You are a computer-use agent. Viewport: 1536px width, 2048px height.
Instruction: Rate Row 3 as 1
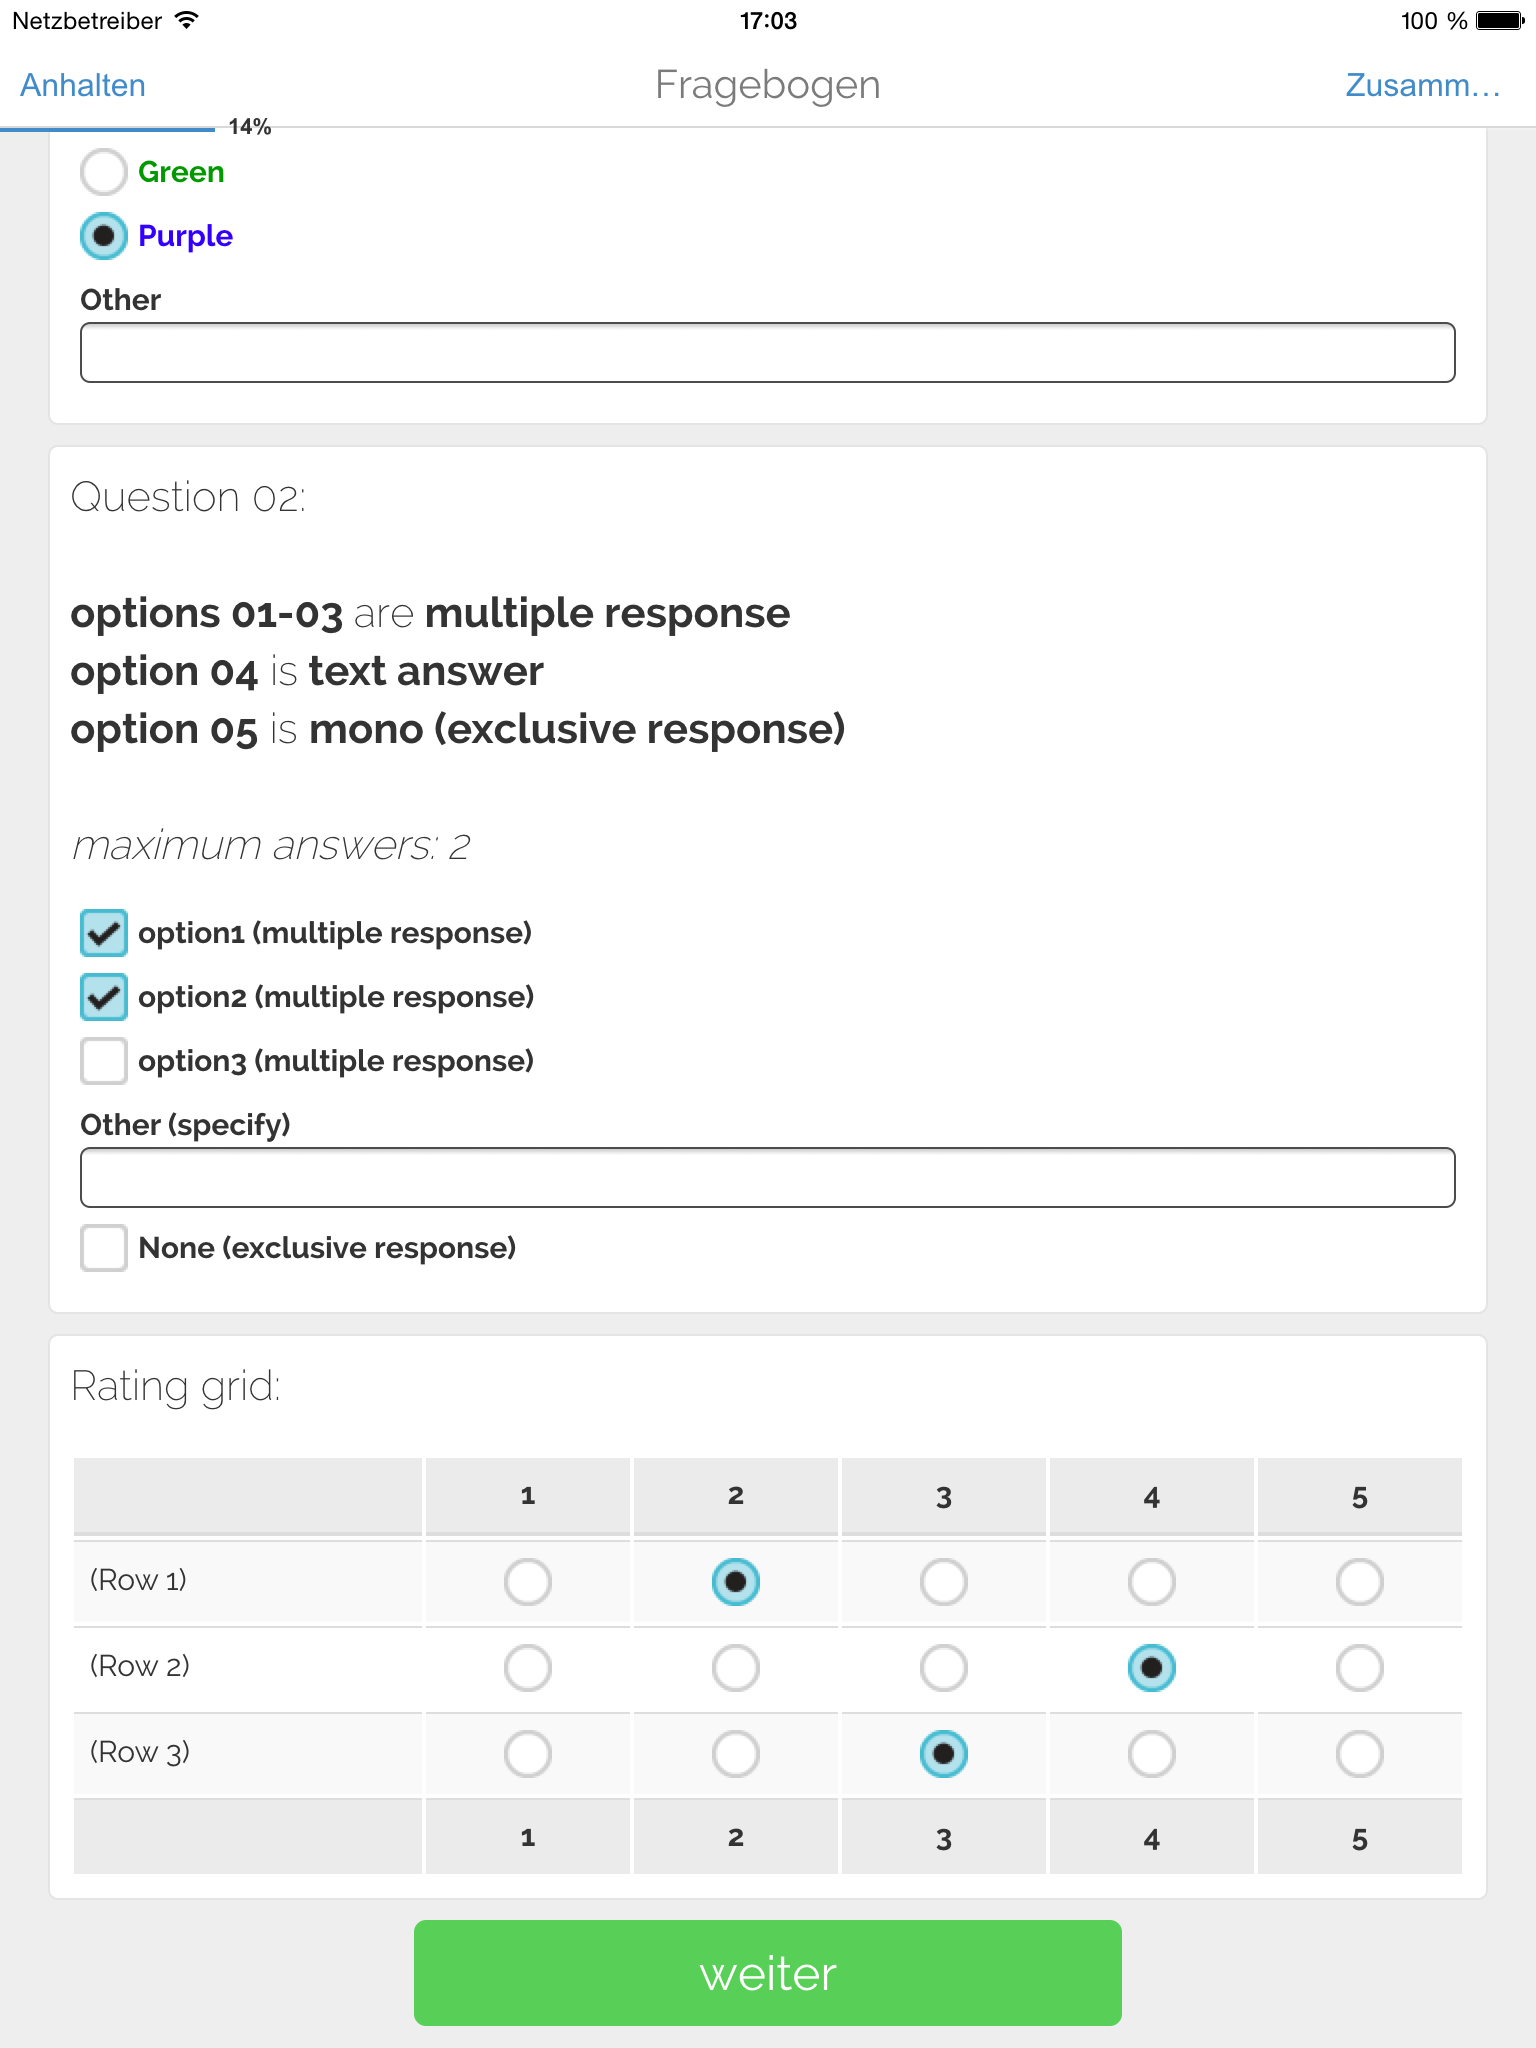(528, 1754)
